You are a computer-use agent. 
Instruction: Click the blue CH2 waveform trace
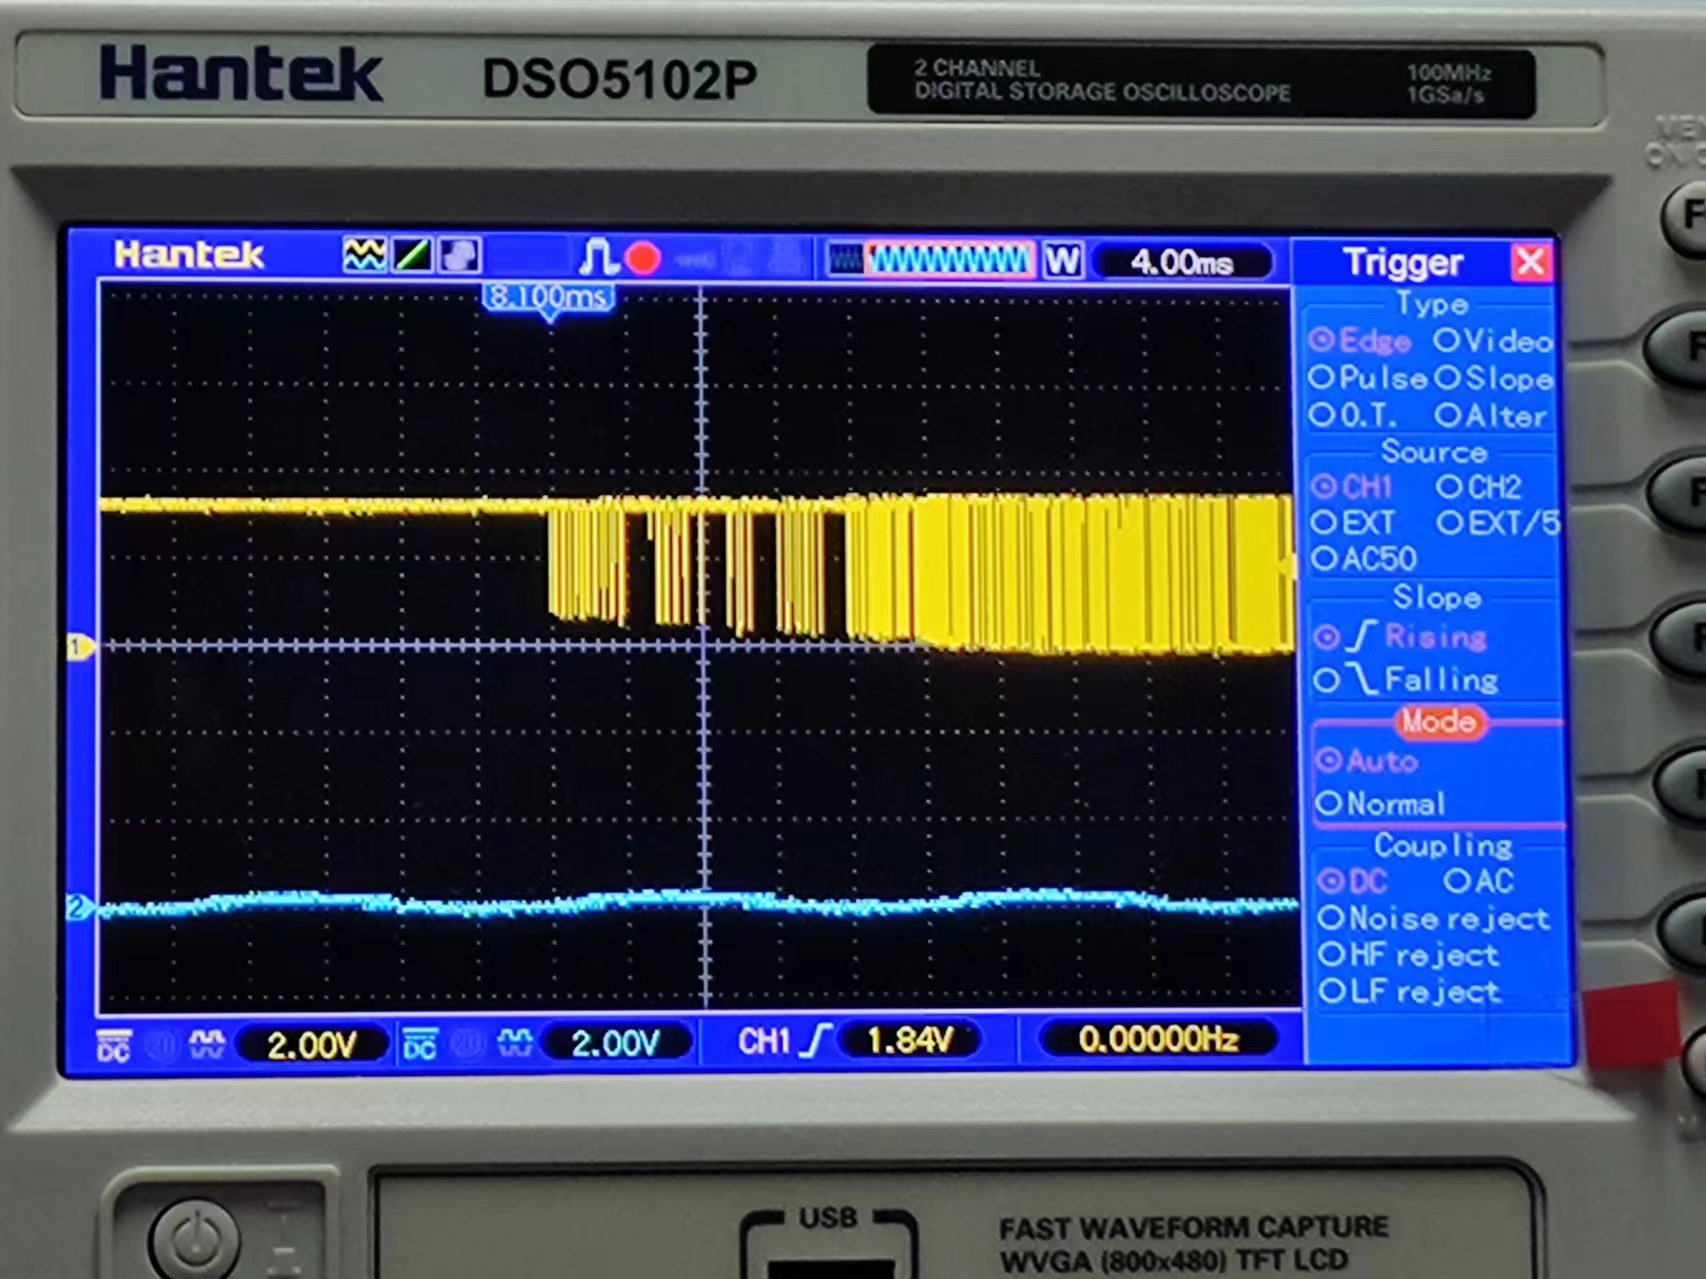tap(698, 903)
